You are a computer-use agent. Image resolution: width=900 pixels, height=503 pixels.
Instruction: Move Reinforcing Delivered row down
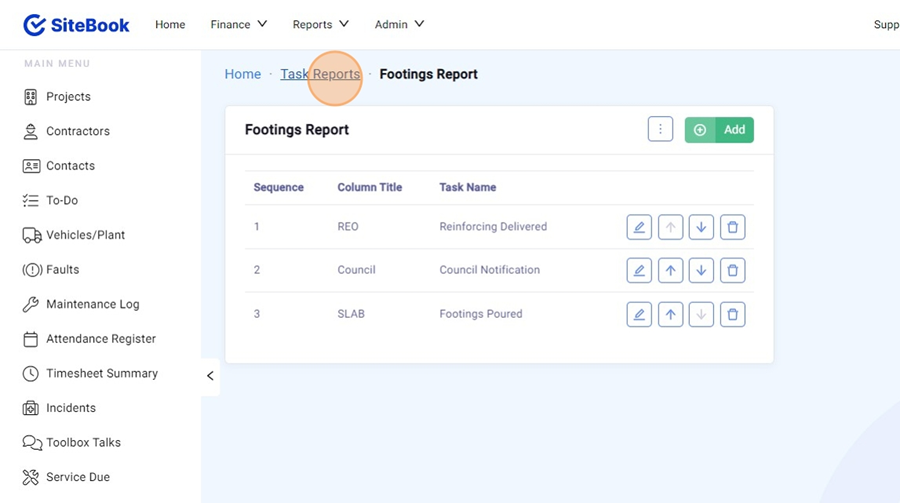pos(701,227)
